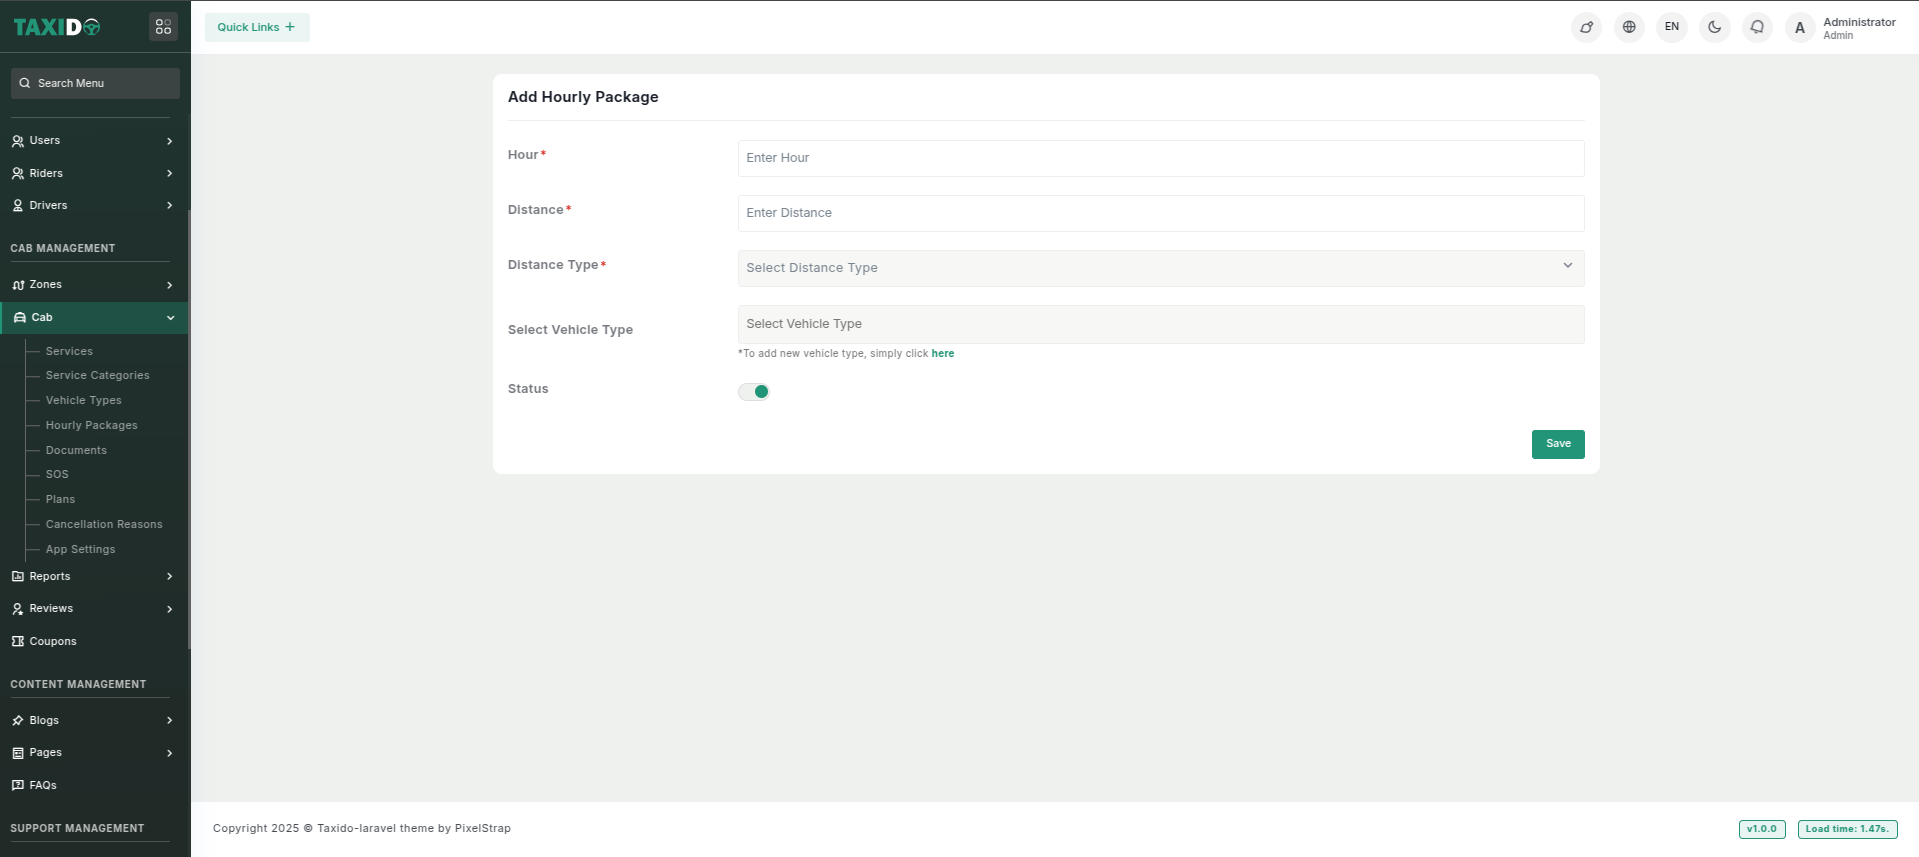Click the first round icon in header
1919x857 pixels.
click(x=1586, y=27)
